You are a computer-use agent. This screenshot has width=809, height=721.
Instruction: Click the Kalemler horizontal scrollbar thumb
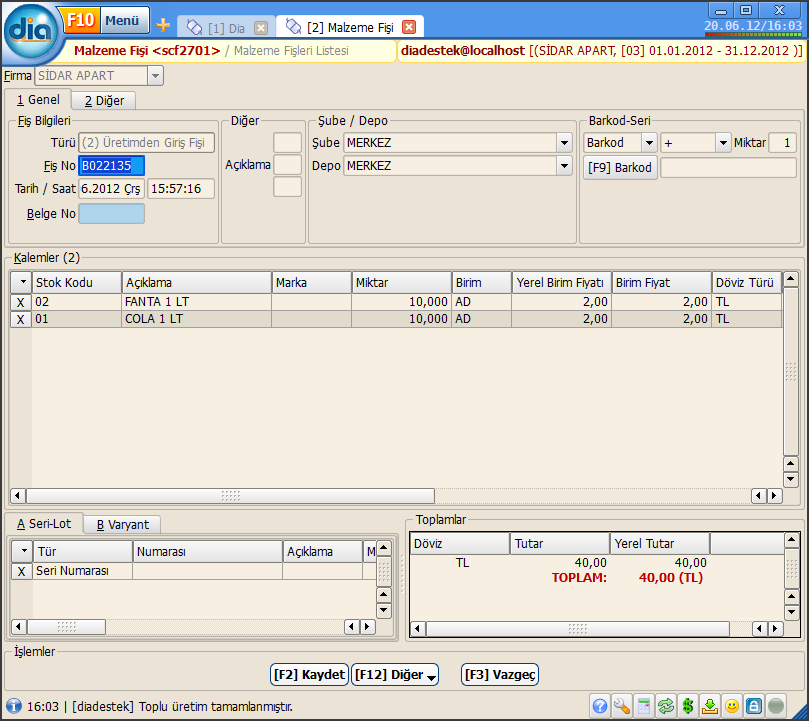(x=231, y=496)
